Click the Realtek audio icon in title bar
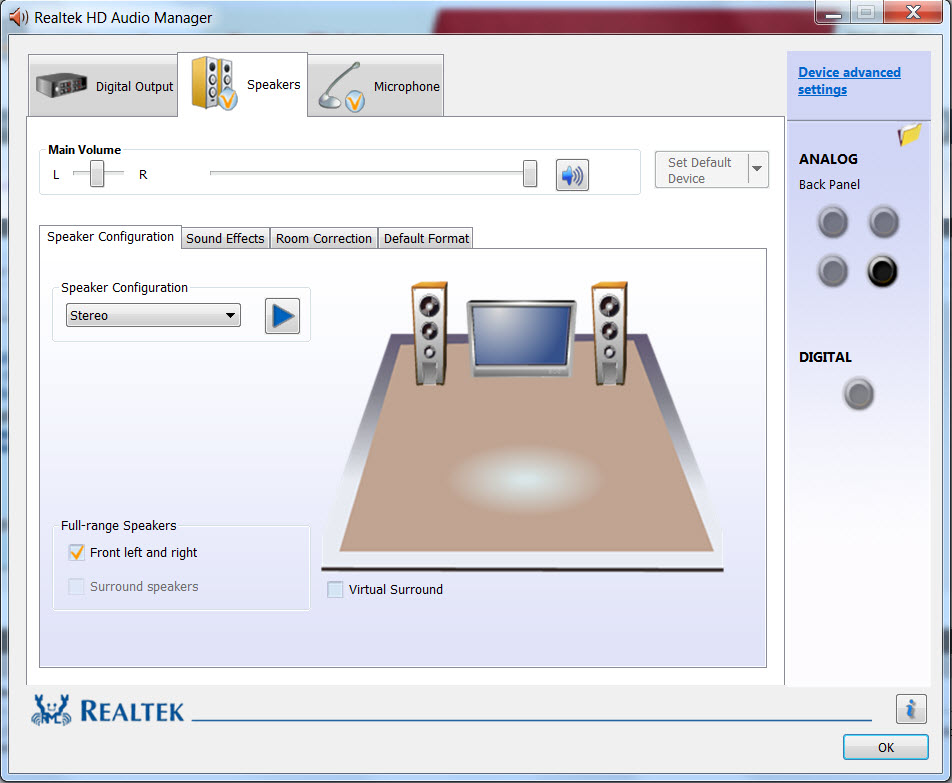 [18, 18]
